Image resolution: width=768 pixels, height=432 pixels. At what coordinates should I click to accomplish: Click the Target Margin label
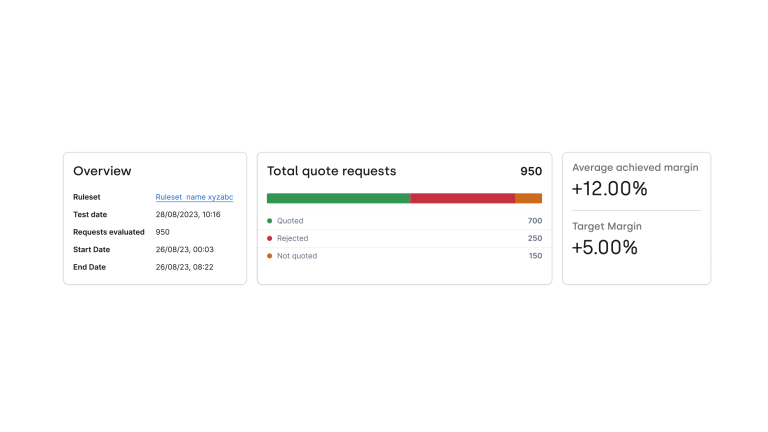[x=607, y=226]
